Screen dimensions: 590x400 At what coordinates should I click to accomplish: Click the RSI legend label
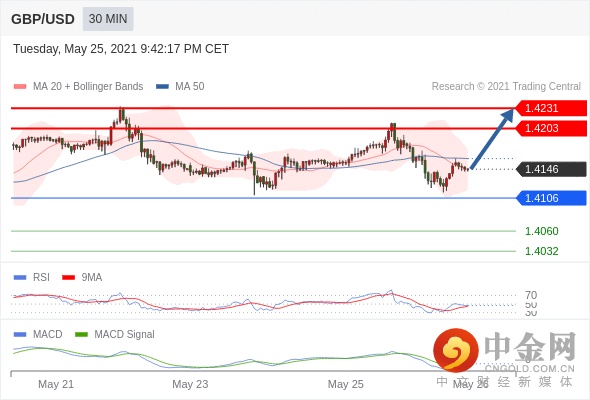click(x=41, y=278)
